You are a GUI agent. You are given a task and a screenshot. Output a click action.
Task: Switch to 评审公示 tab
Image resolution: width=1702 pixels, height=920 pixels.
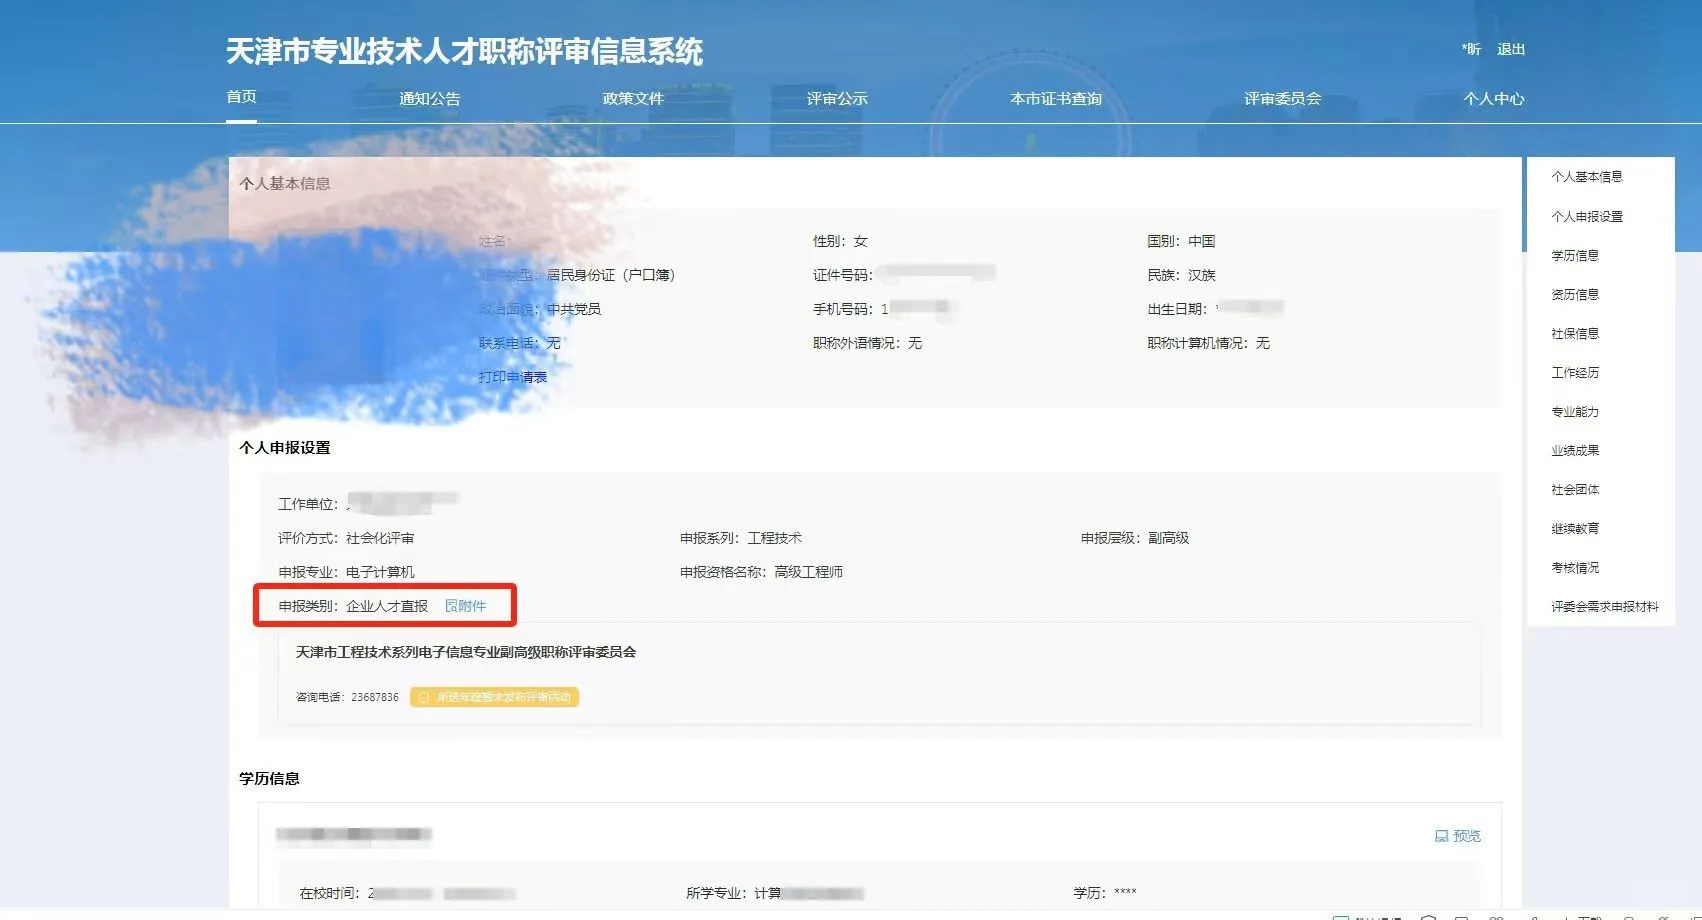pos(837,99)
